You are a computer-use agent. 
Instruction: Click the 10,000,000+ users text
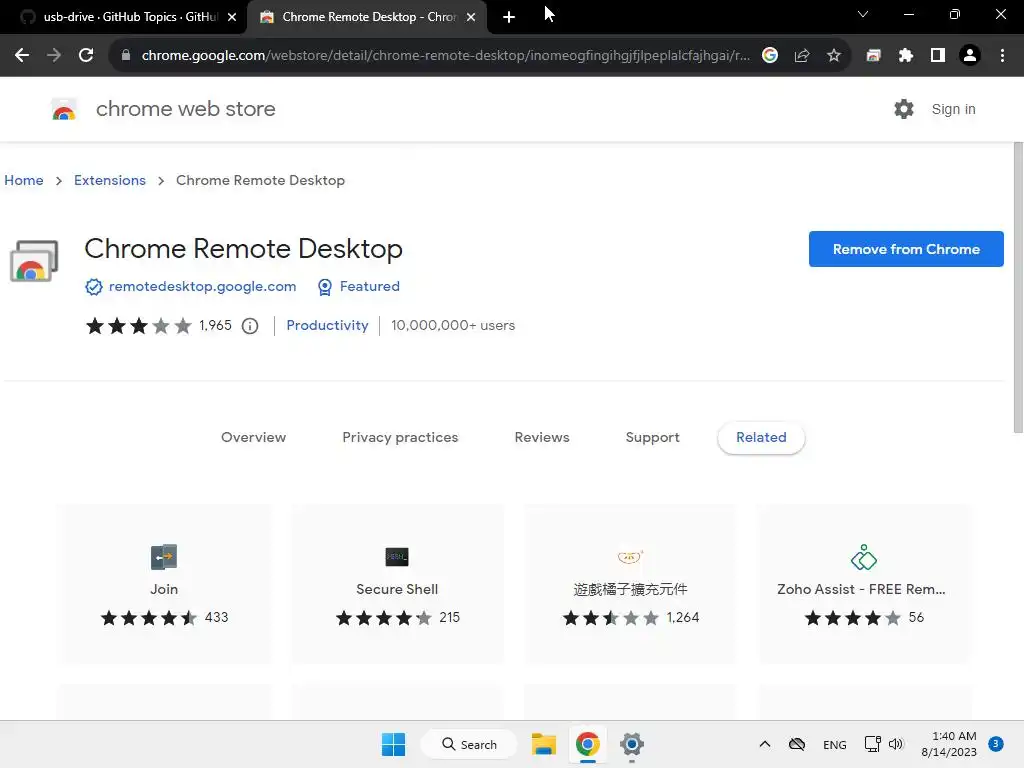click(453, 325)
